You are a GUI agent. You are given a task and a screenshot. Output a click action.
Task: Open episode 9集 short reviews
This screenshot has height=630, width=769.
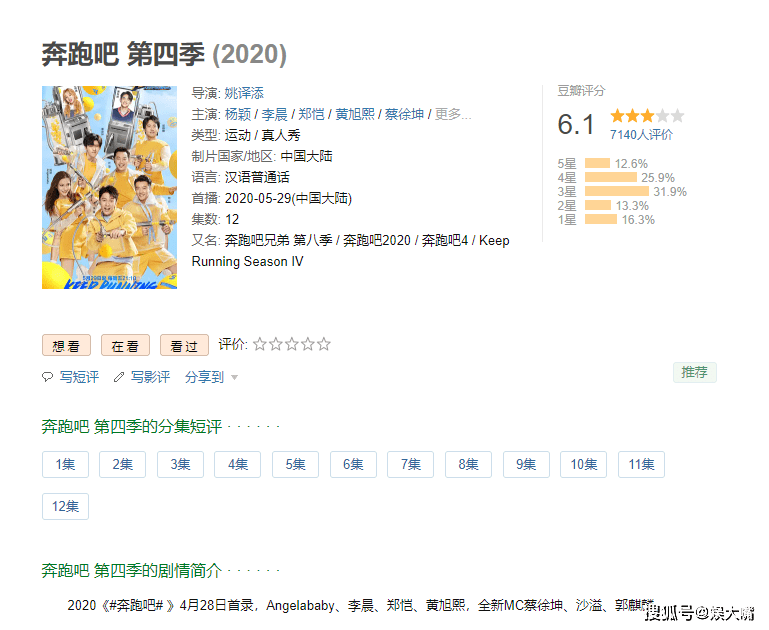pyautogui.click(x=526, y=464)
